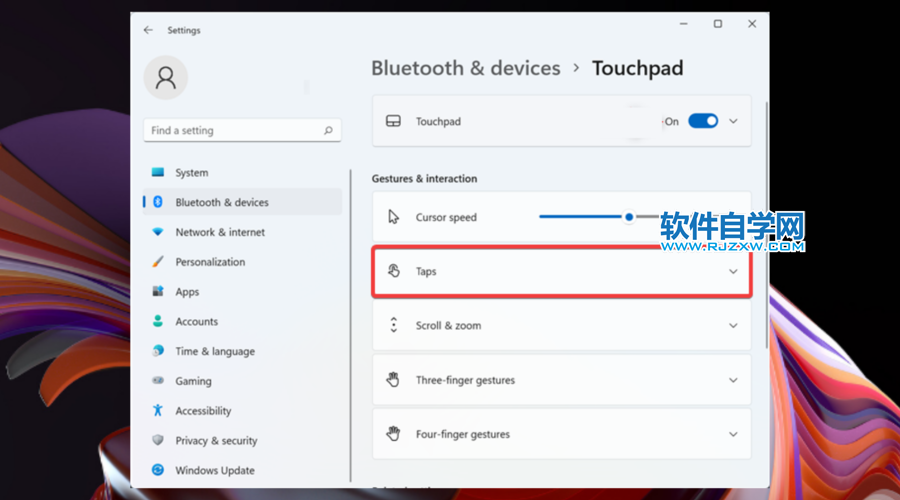Click the Accessibility sidebar icon
The width and height of the screenshot is (900, 500).
tap(158, 410)
